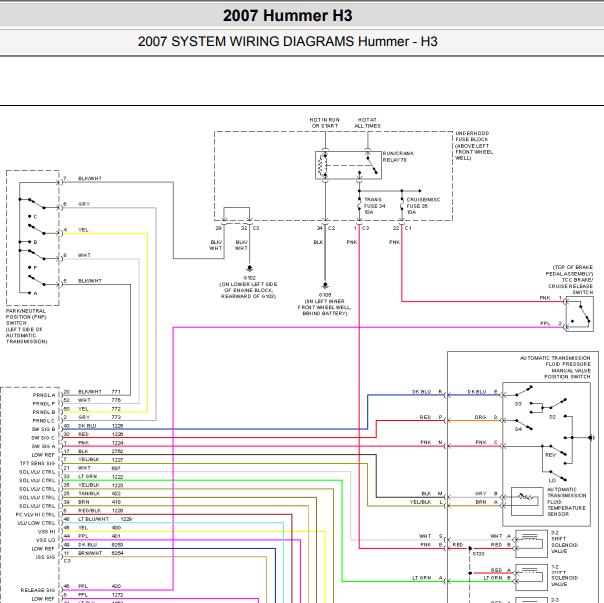
Task: Click the "RUN/CRANK RELAY 78" label
Action: tap(398, 156)
